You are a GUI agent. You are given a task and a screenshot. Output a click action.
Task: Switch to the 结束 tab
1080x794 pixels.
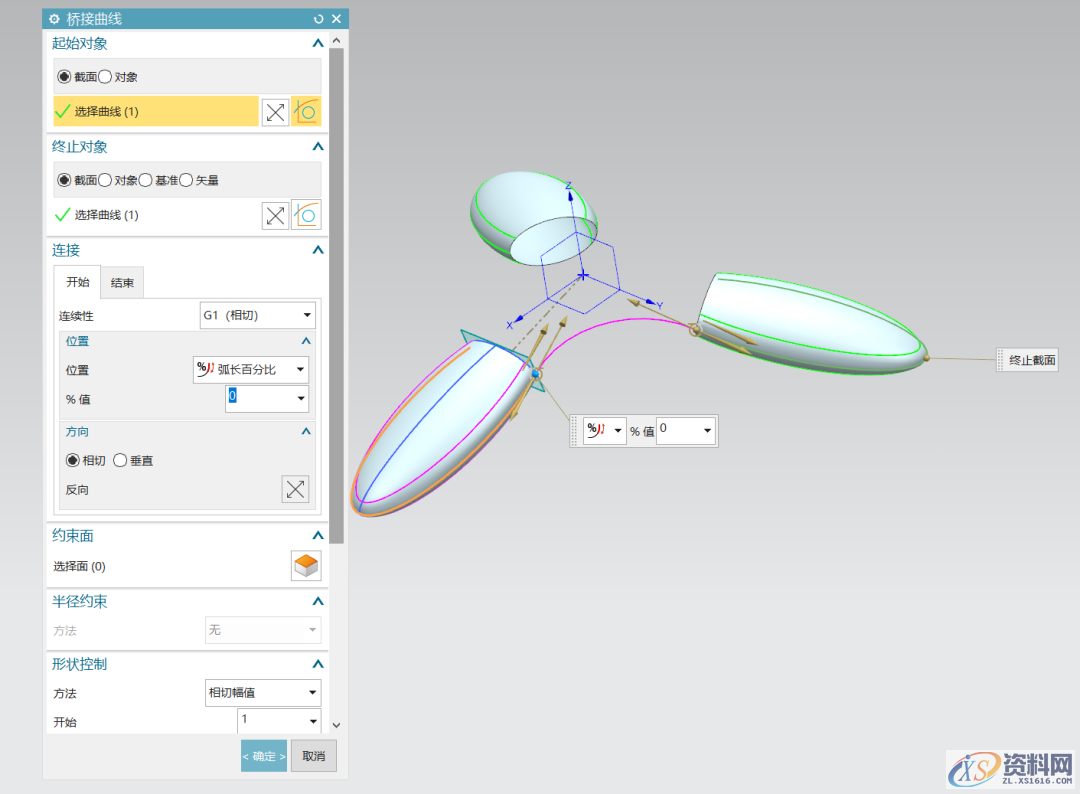tap(123, 283)
